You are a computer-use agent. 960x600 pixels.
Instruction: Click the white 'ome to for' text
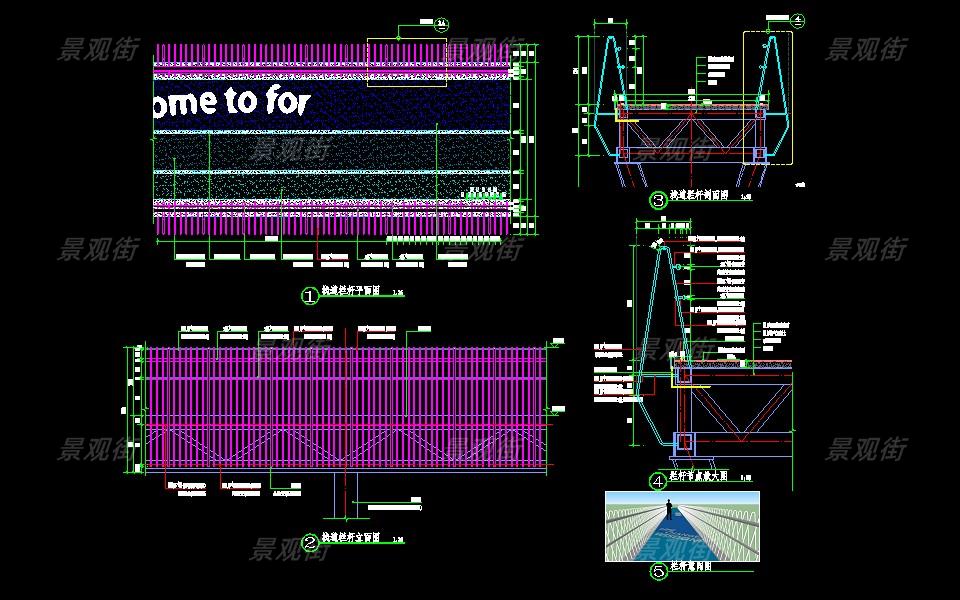pyautogui.click(x=232, y=102)
